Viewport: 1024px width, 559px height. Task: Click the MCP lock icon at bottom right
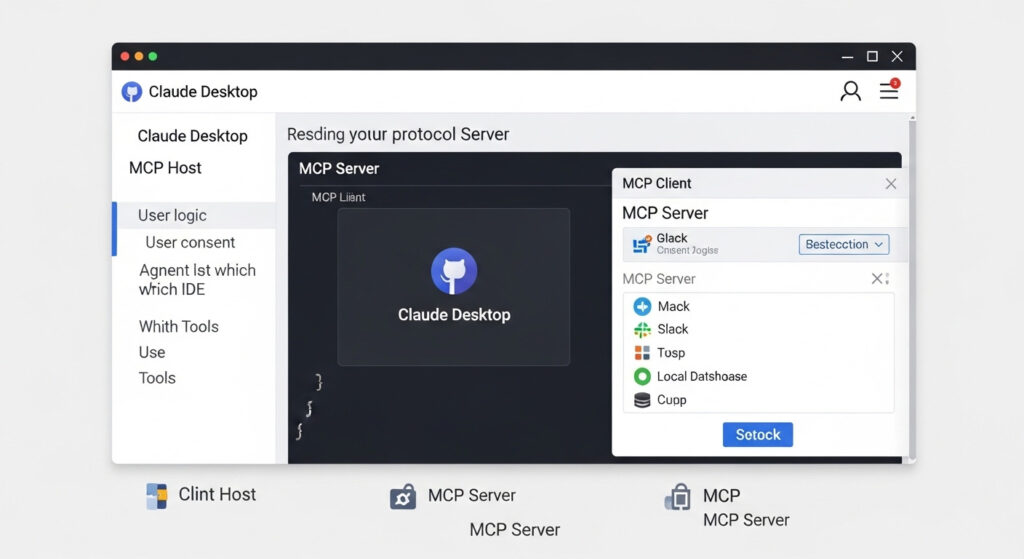(x=678, y=497)
